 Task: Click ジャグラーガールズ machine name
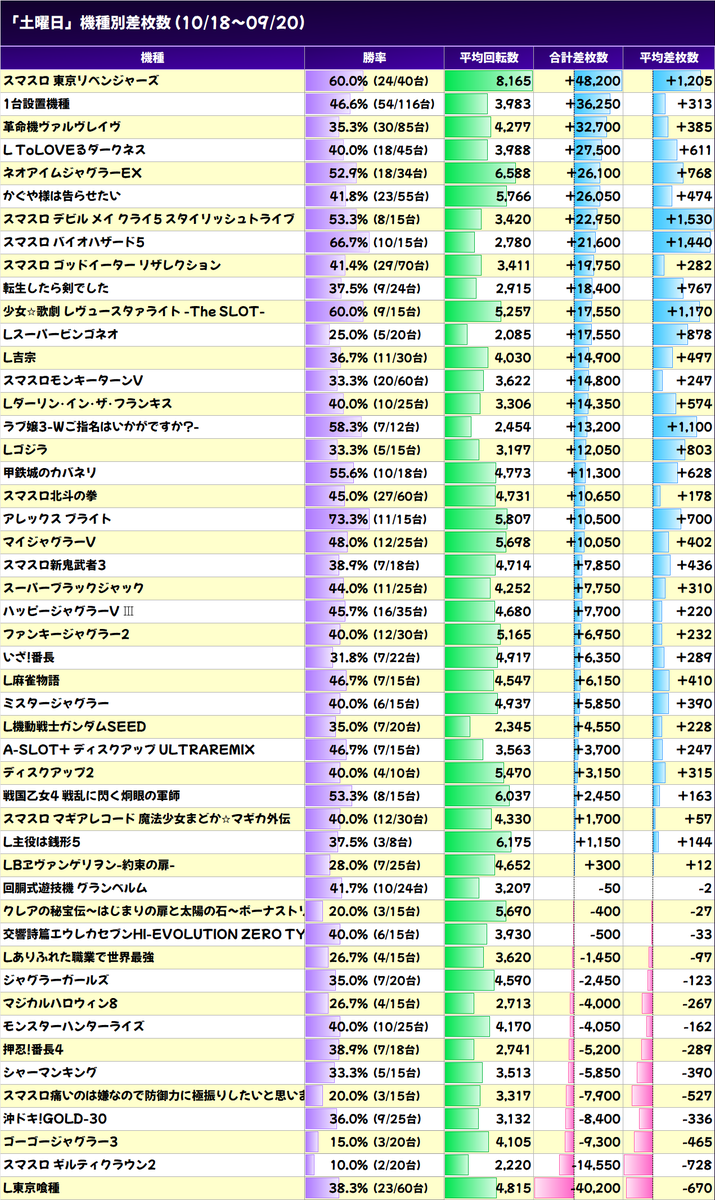(x=56, y=980)
